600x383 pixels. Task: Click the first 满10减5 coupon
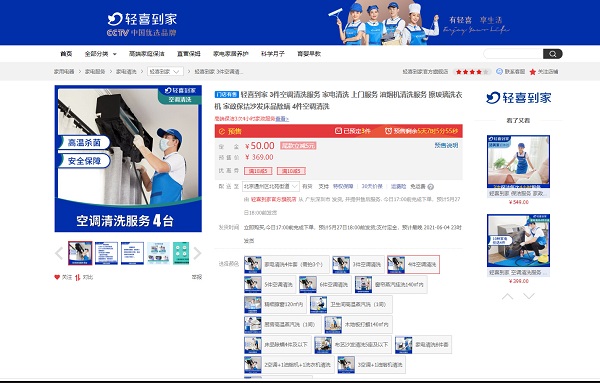tap(258, 171)
